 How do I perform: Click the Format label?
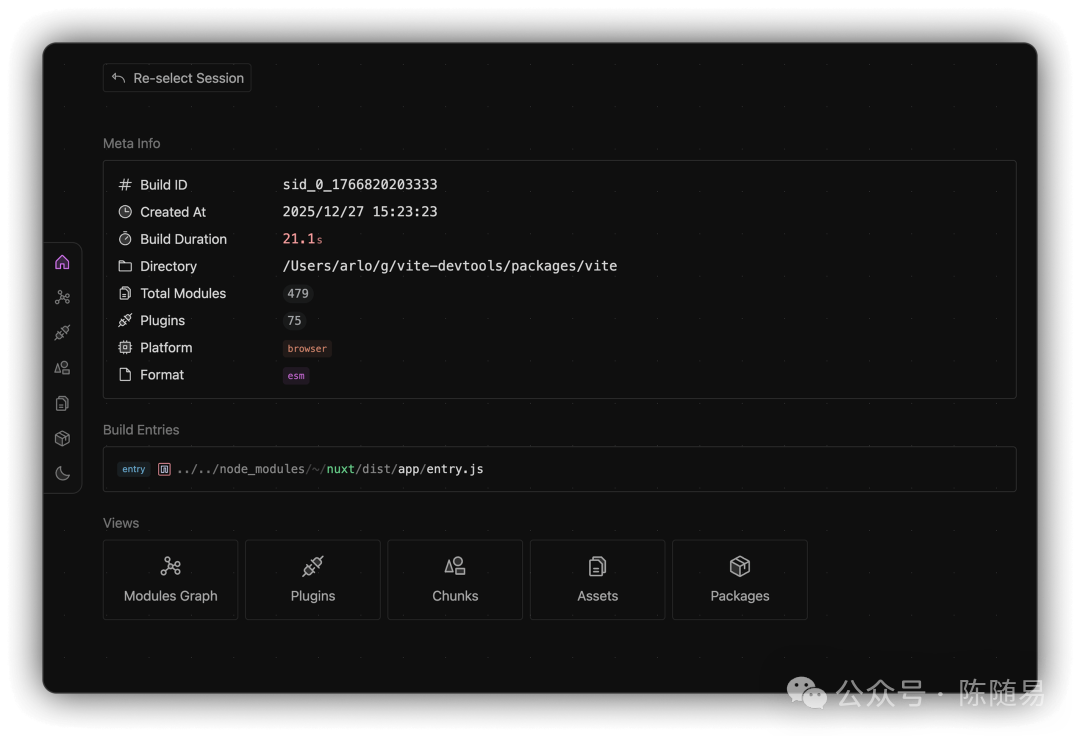(x=162, y=375)
